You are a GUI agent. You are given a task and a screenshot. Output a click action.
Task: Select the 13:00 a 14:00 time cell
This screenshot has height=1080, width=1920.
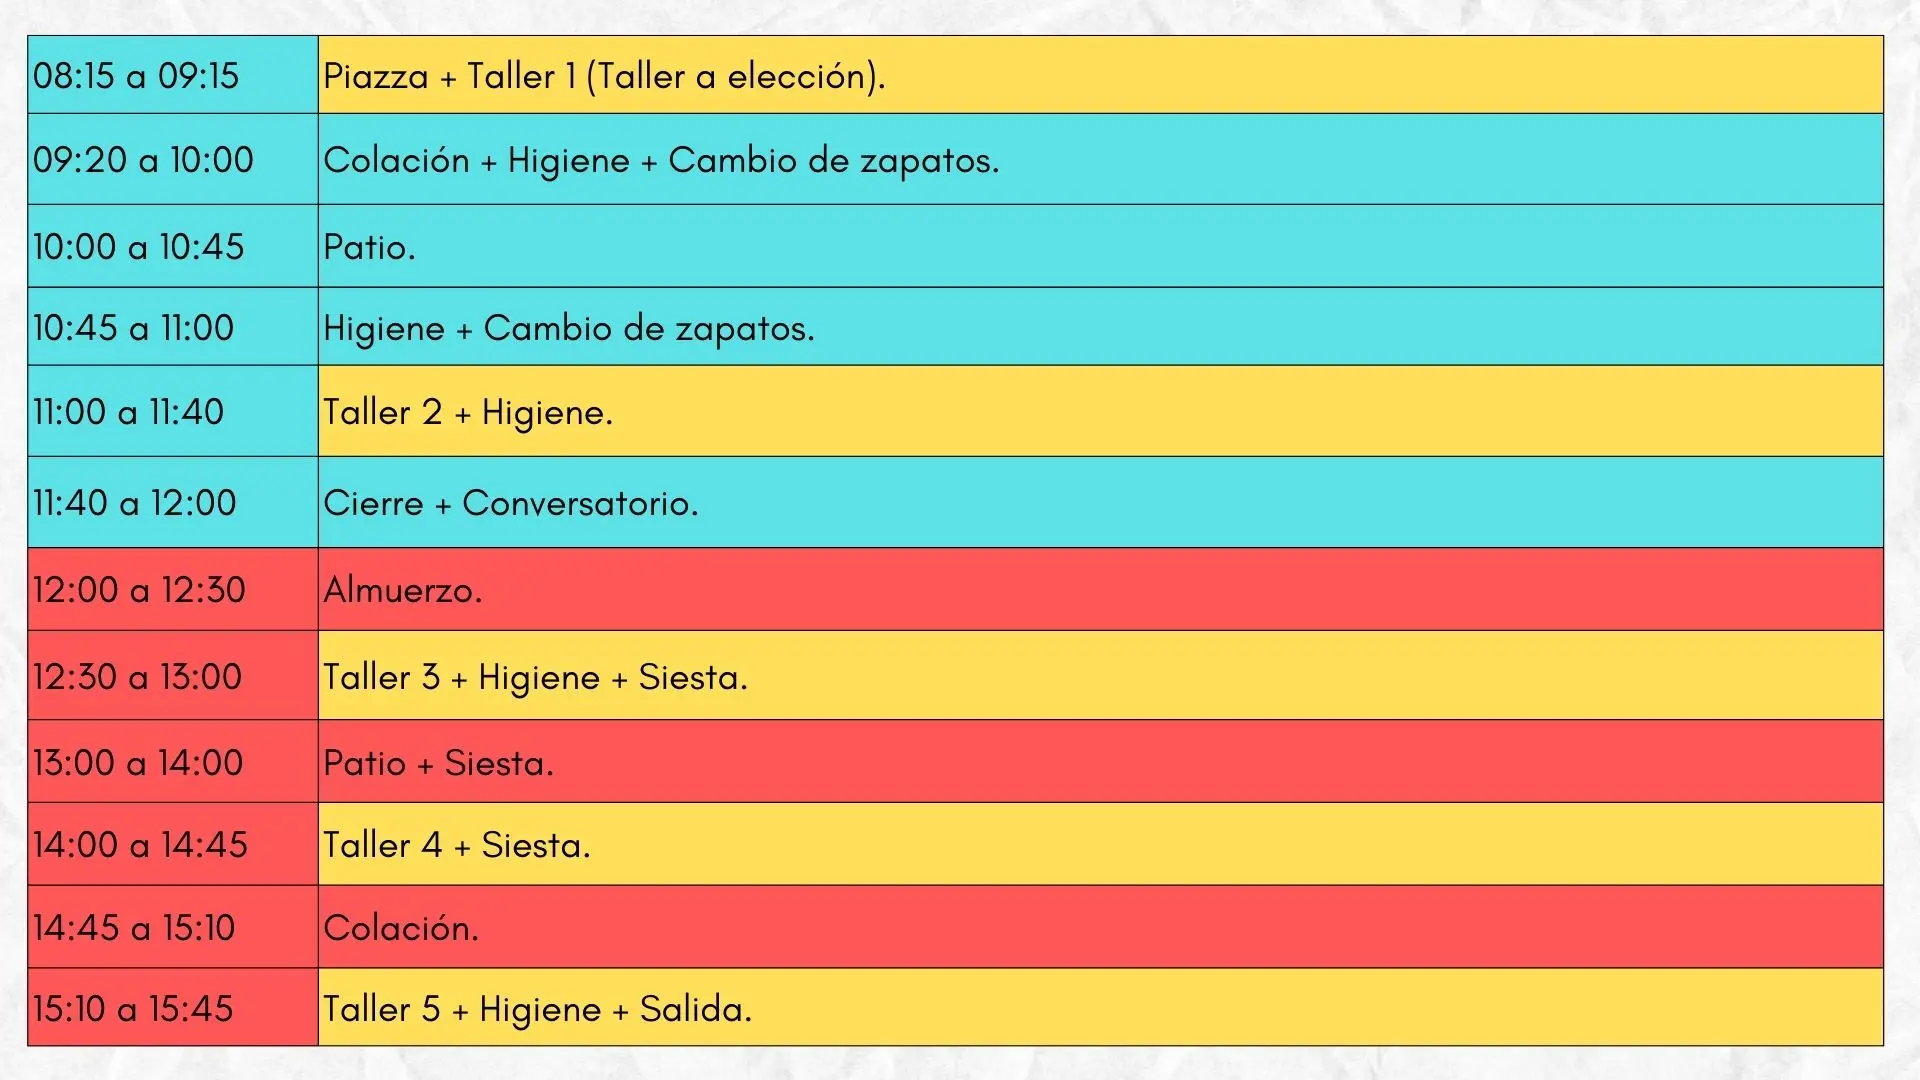[x=173, y=762]
